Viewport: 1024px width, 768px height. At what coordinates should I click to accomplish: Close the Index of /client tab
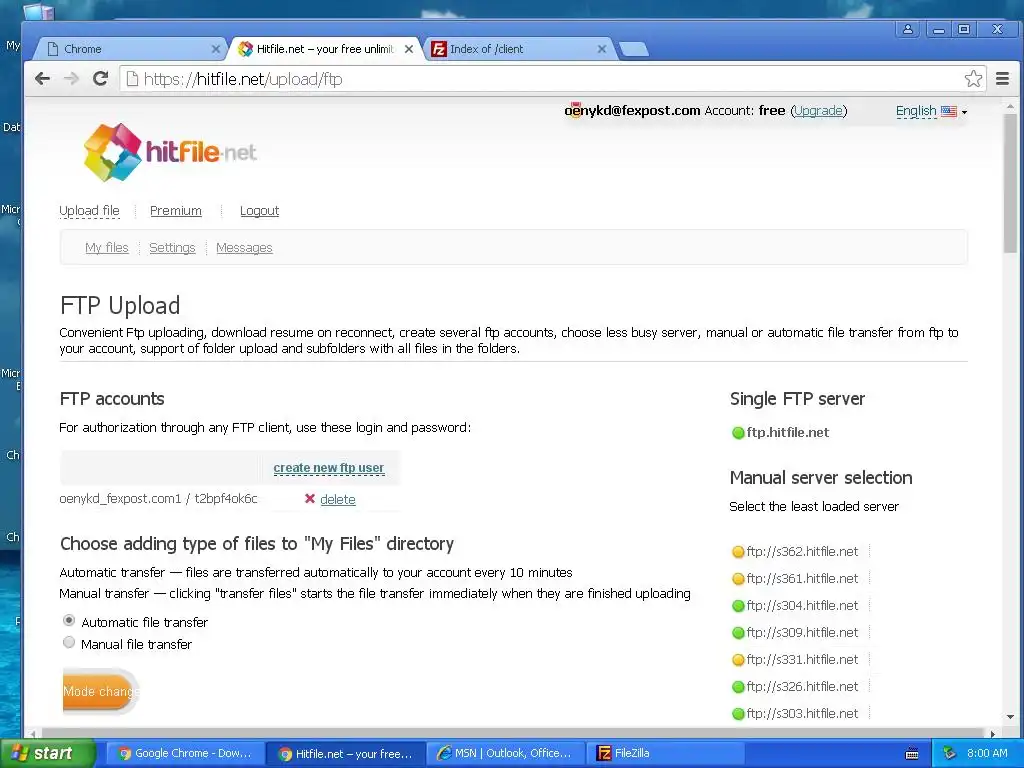[x=601, y=49]
